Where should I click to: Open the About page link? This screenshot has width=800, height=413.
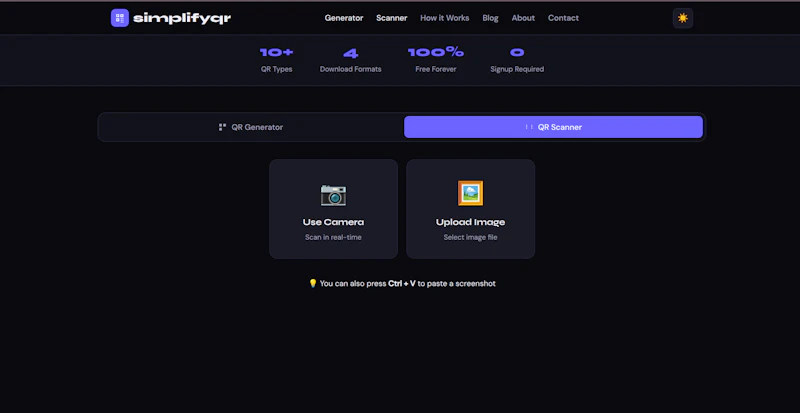tap(523, 18)
